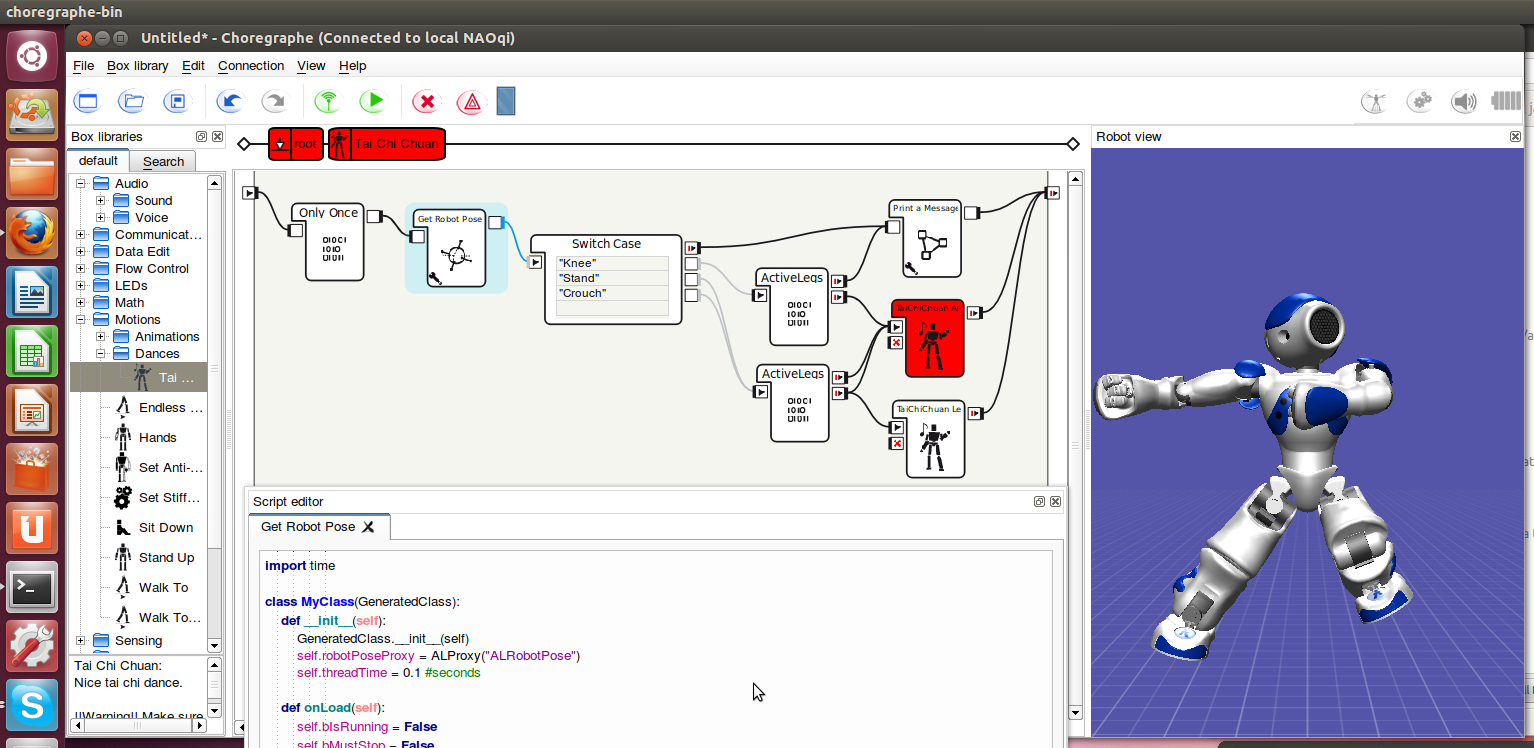
Task: Adjust robot volume with the speaker icon
Action: (x=1463, y=101)
